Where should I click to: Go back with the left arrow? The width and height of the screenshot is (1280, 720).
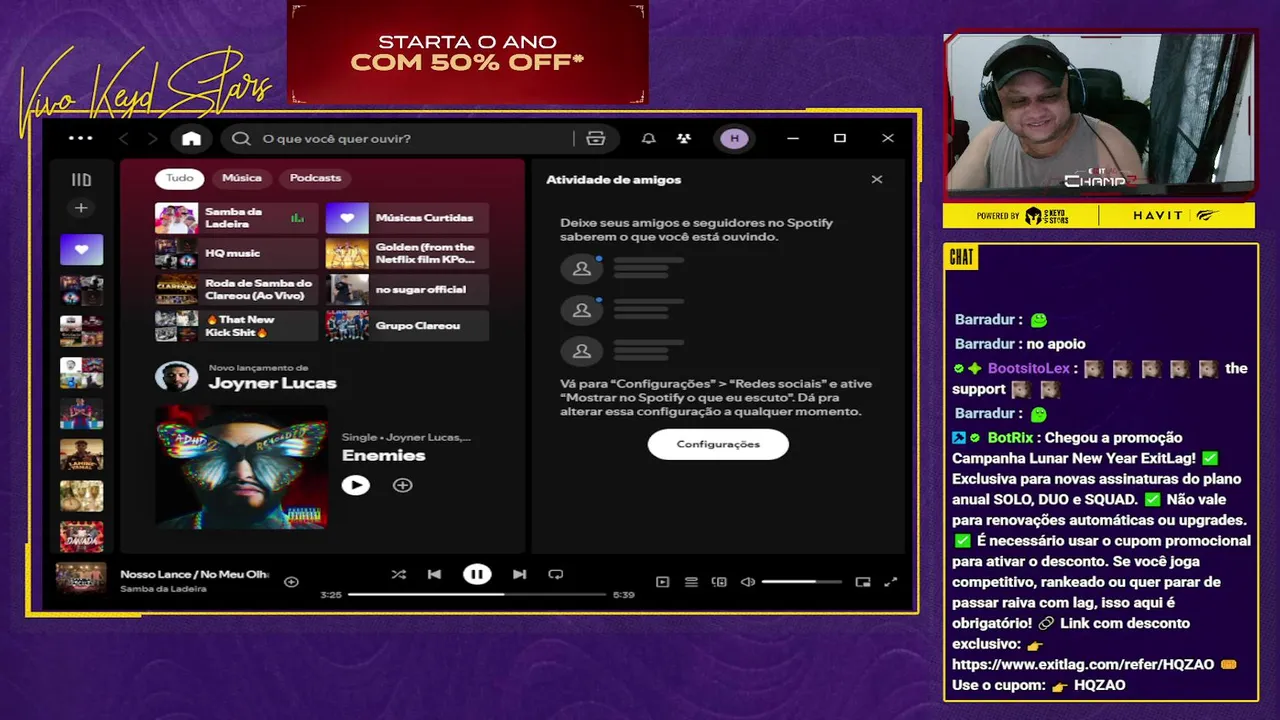[124, 138]
